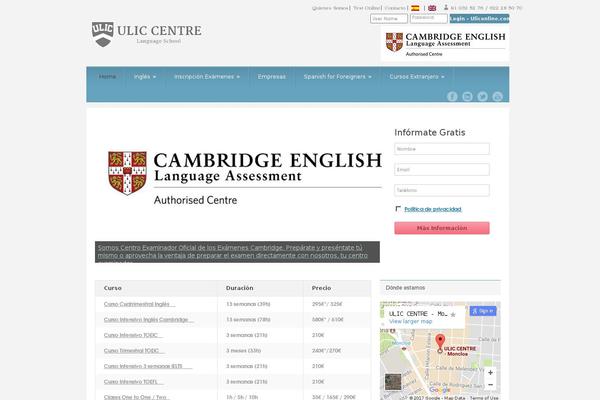
Task: Click the ULIC Centre shield logo
Action: tap(103, 34)
